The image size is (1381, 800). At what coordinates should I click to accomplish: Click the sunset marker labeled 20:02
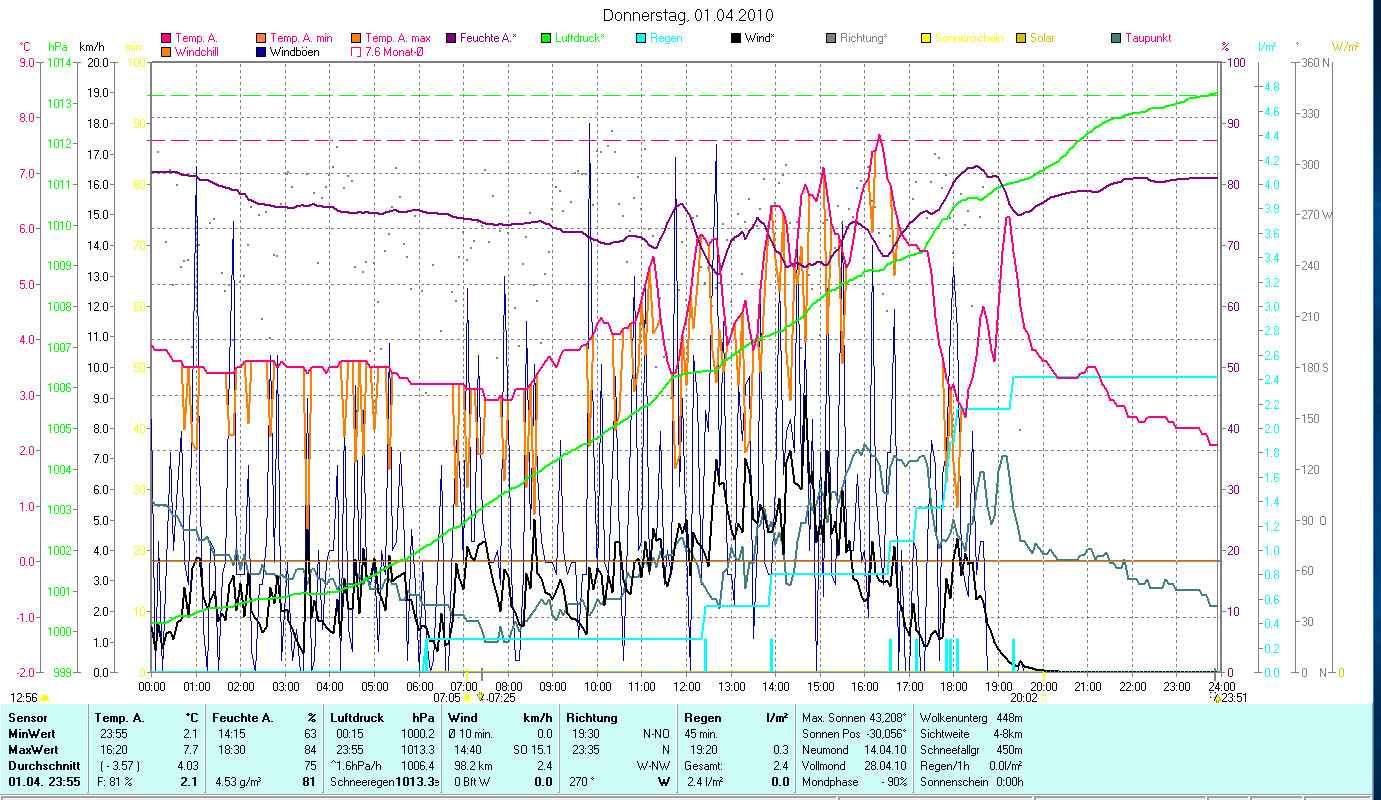pos(1045,697)
